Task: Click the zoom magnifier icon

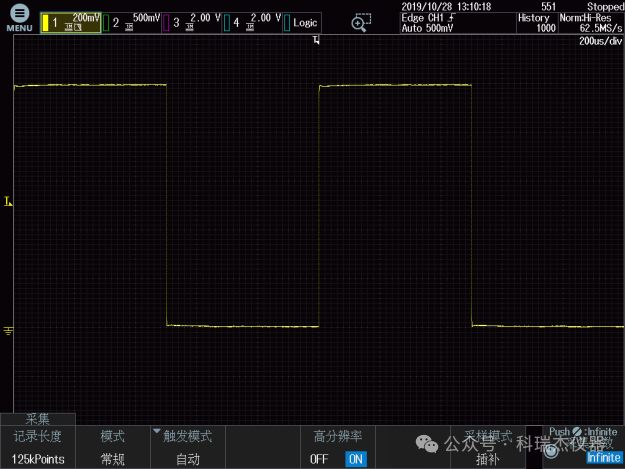Action: pyautogui.click(x=361, y=23)
